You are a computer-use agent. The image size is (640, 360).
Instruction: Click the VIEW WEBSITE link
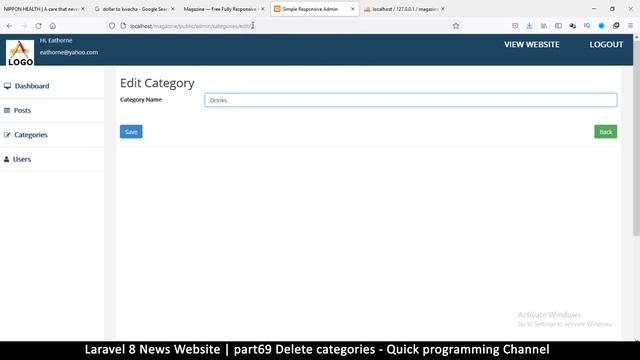(x=531, y=44)
